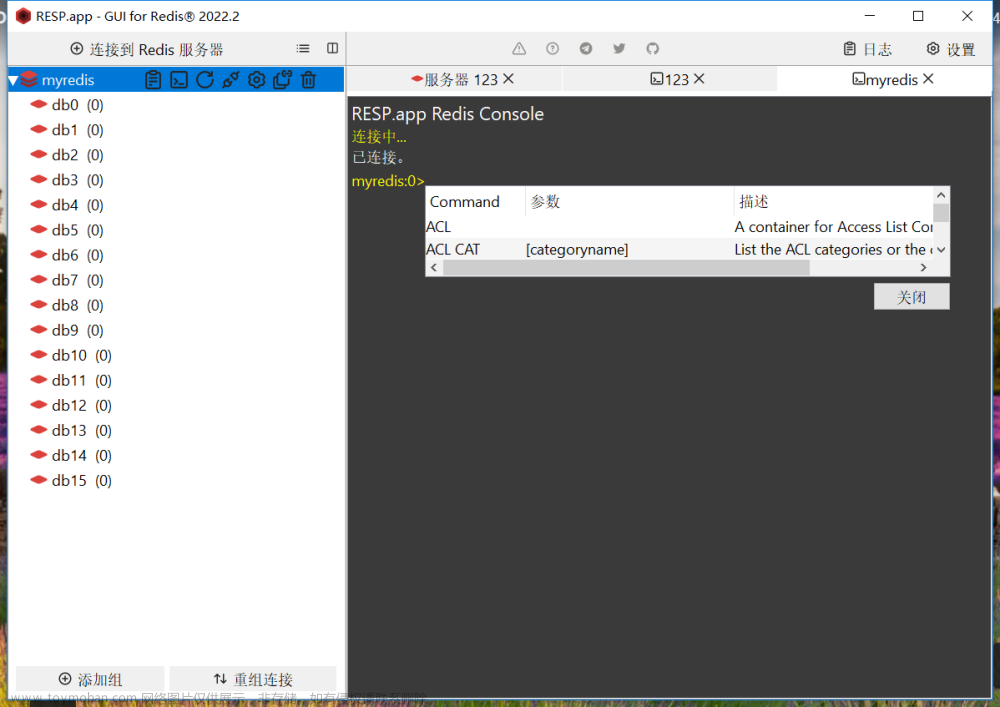This screenshot has height=707, width=1000.
Task: Click 添加组 add group button
Action: (x=90, y=679)
